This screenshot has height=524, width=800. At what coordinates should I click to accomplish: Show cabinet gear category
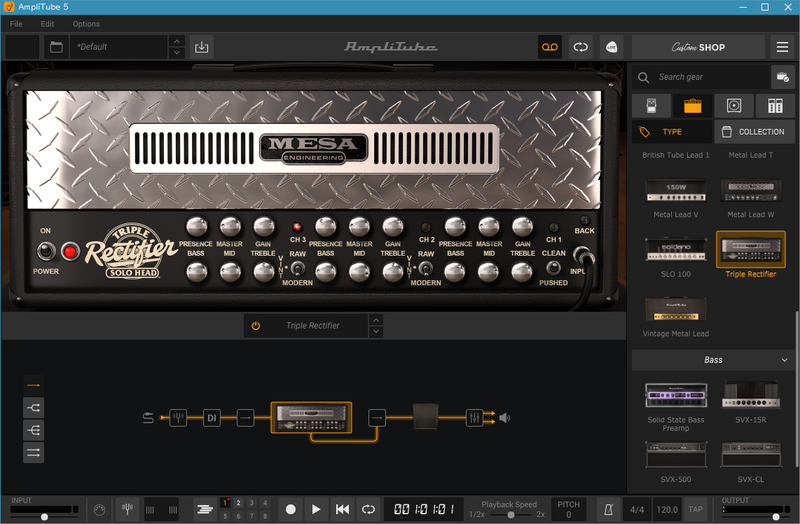pyautogui.click(x=734, y=106)
